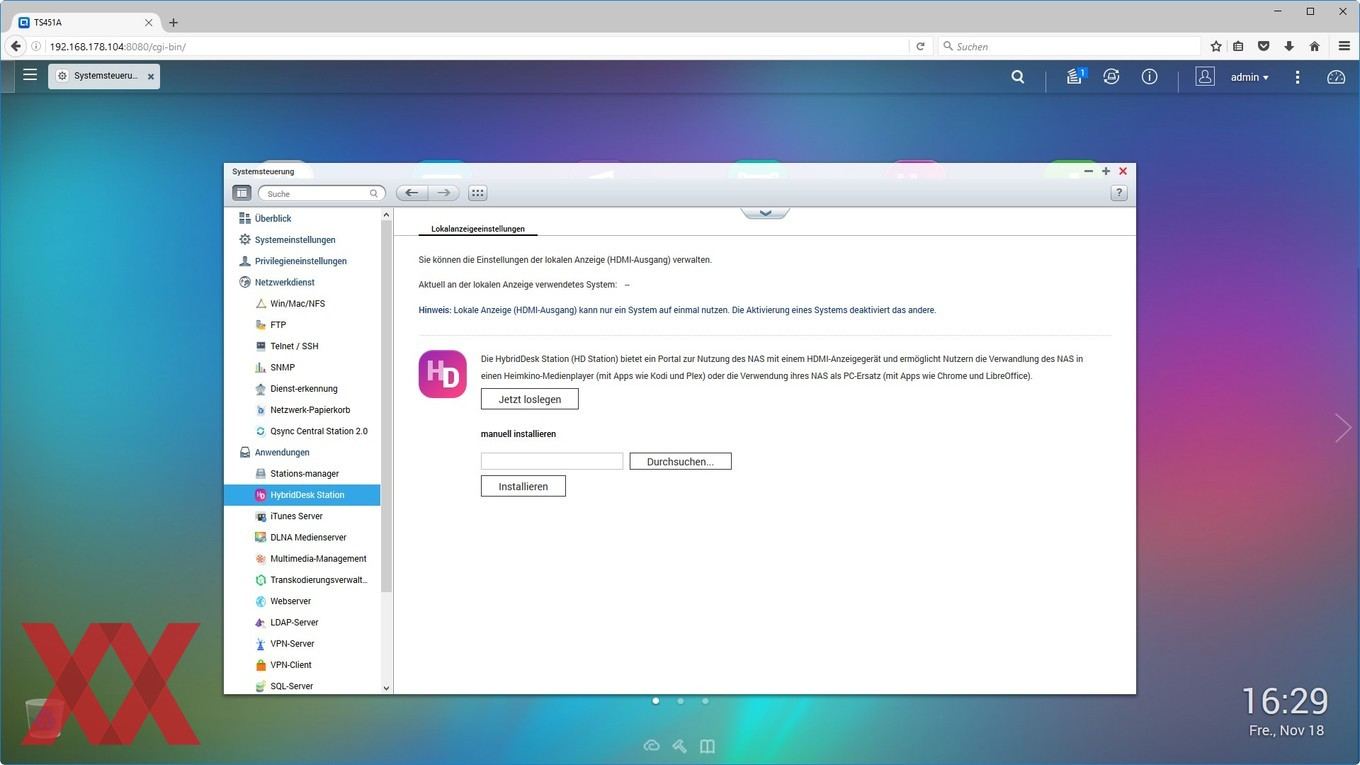Viewport: 1360px width, 765px height.
Task: Expand the collapsed panel chevron at top
Action: coord(765,213)
